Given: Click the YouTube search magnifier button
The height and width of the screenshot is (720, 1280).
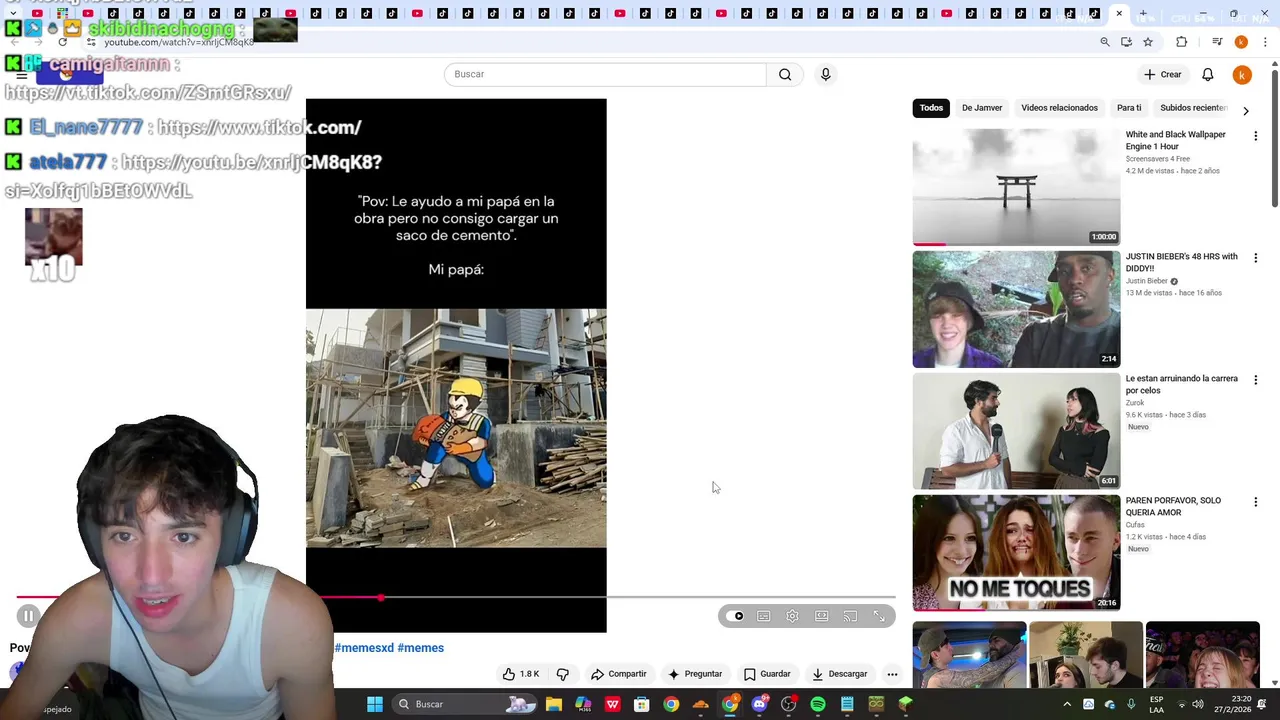Looking at the screenshot, I should point(785,74).
